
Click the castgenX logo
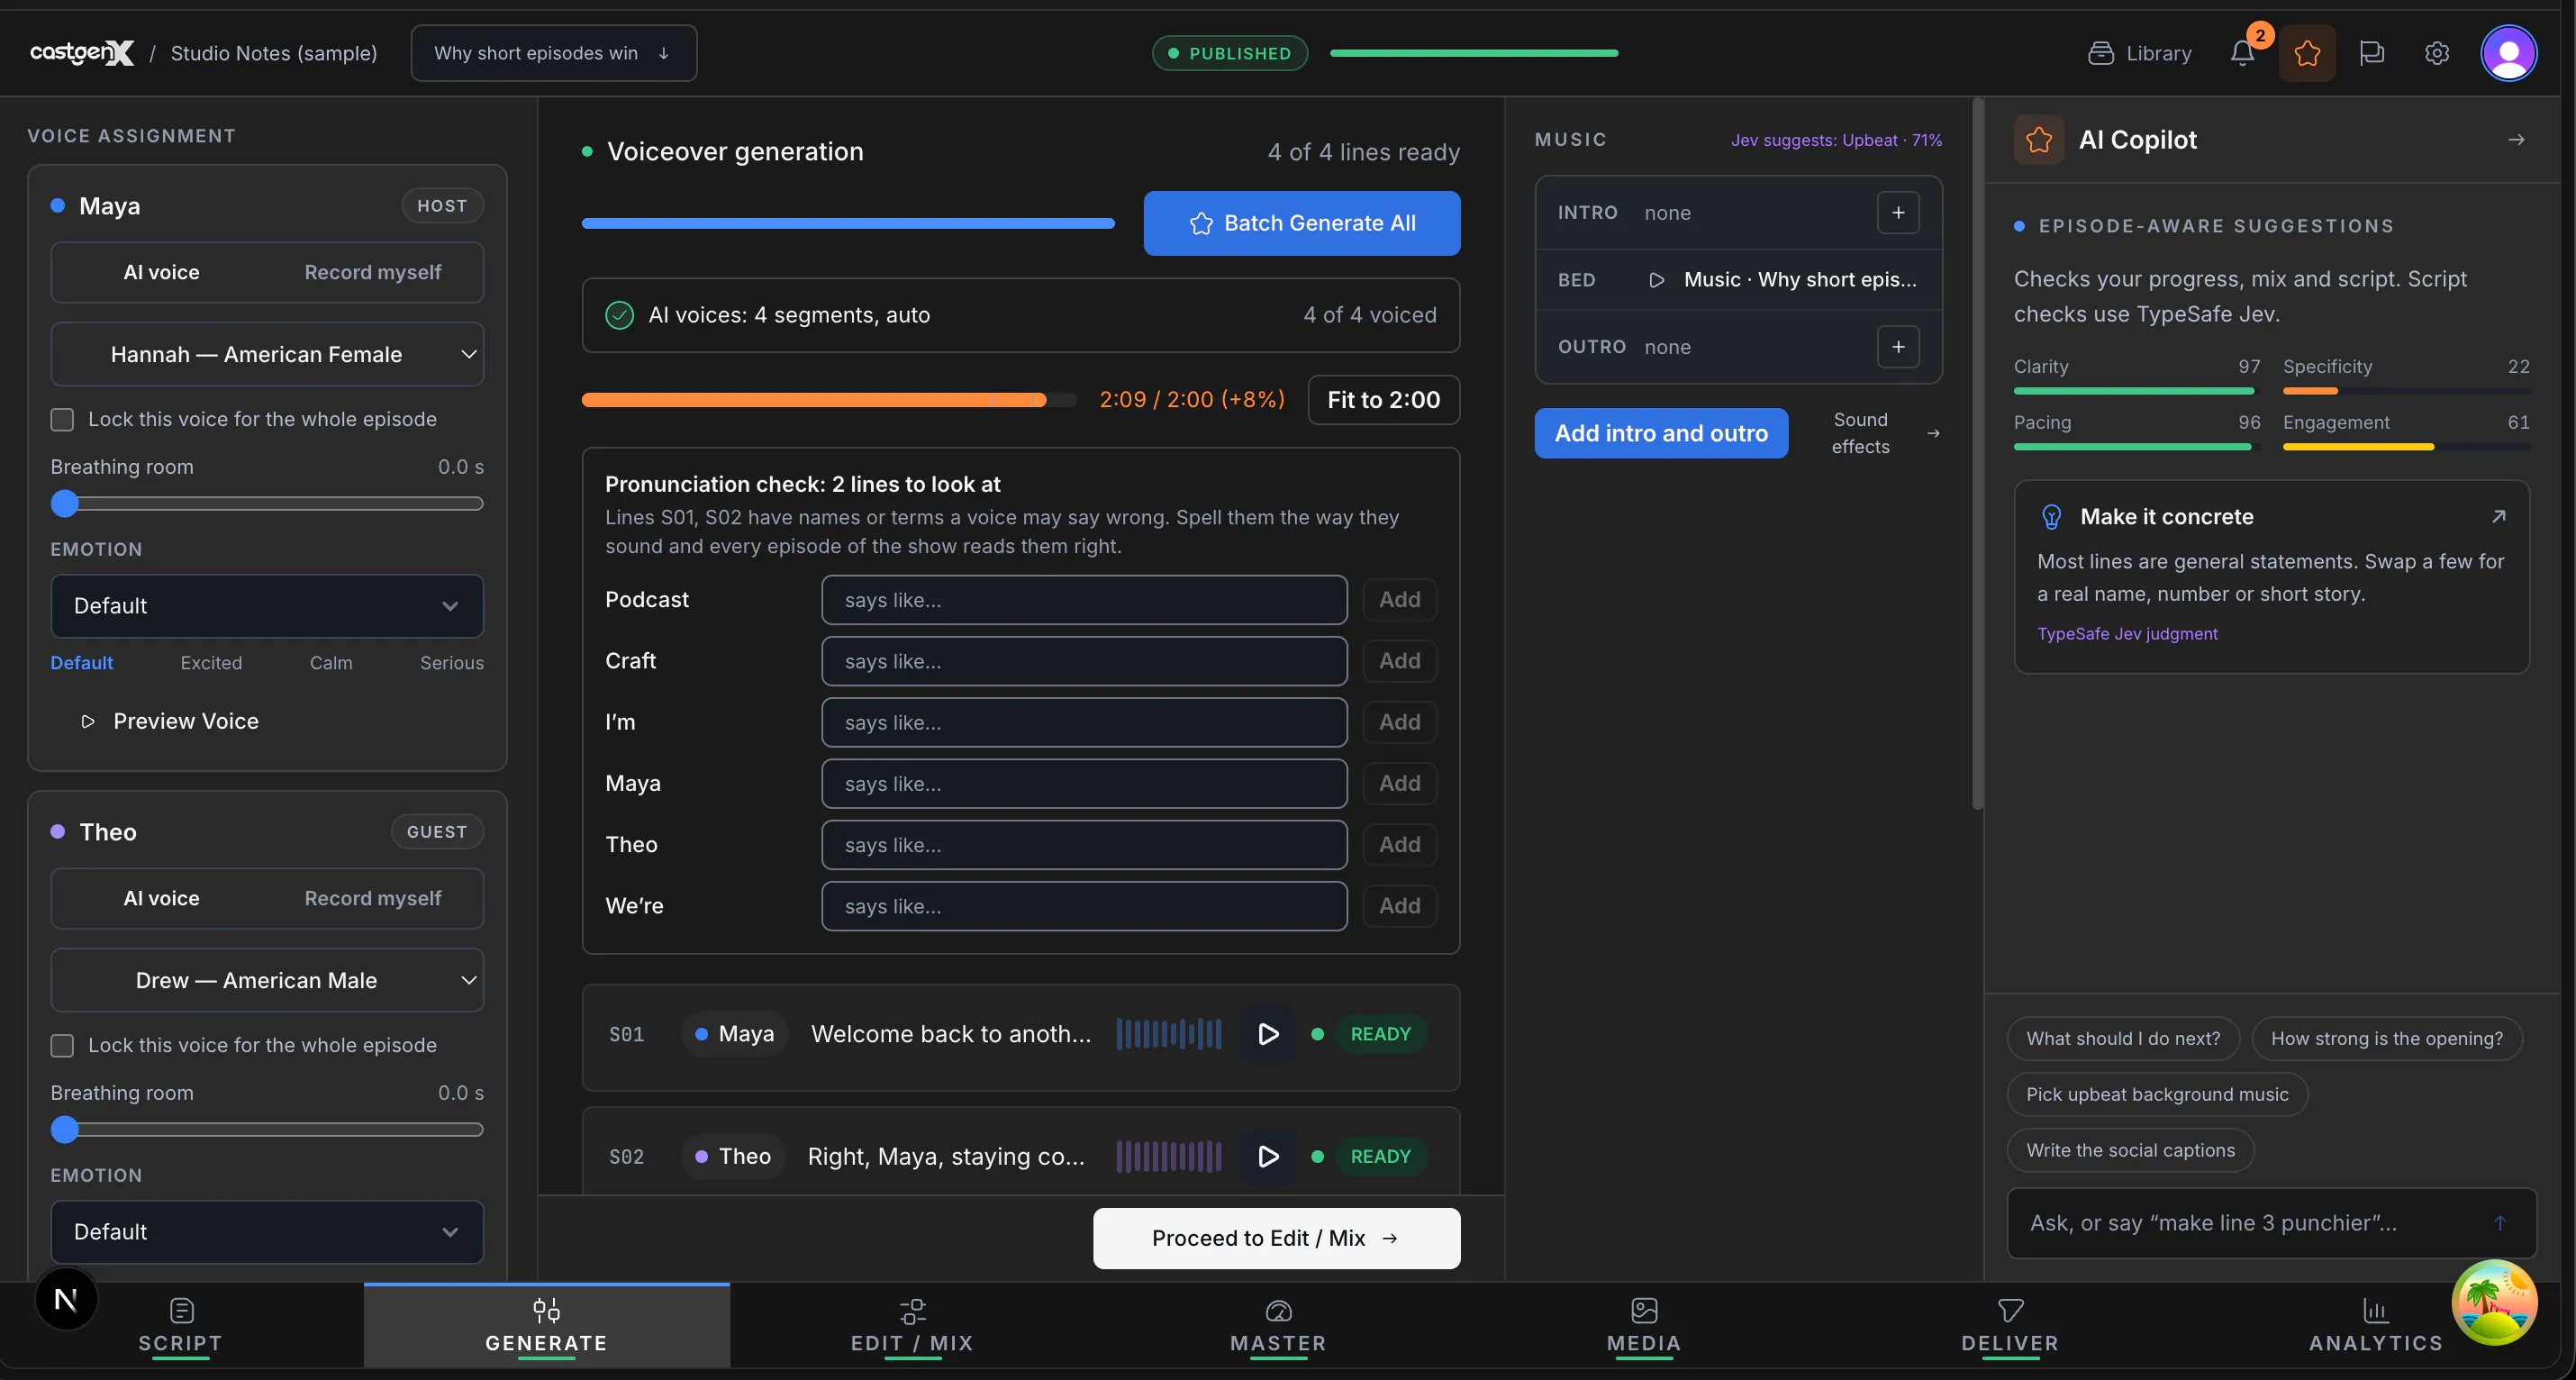click(x=82, y=53)
